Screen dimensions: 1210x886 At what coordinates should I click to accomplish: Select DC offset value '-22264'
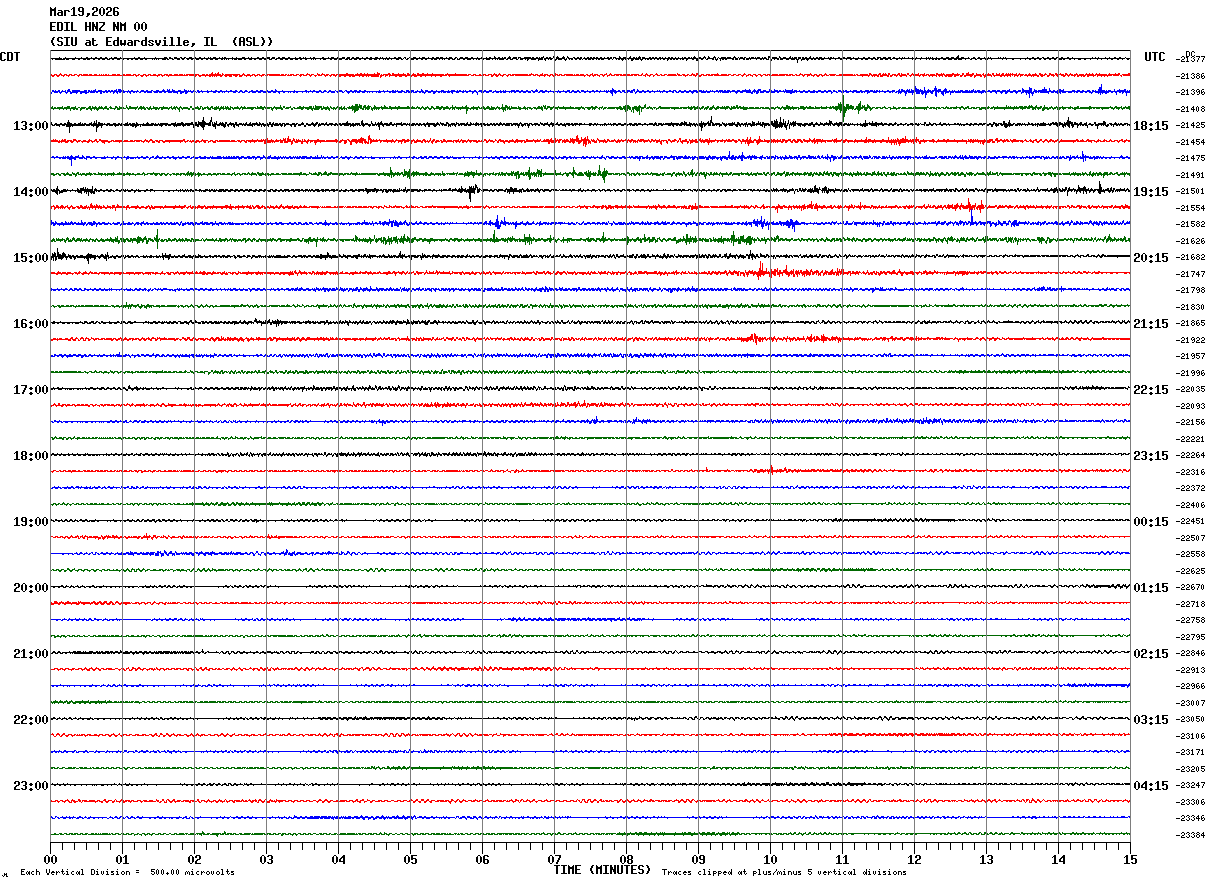(x=1191, y=455)
